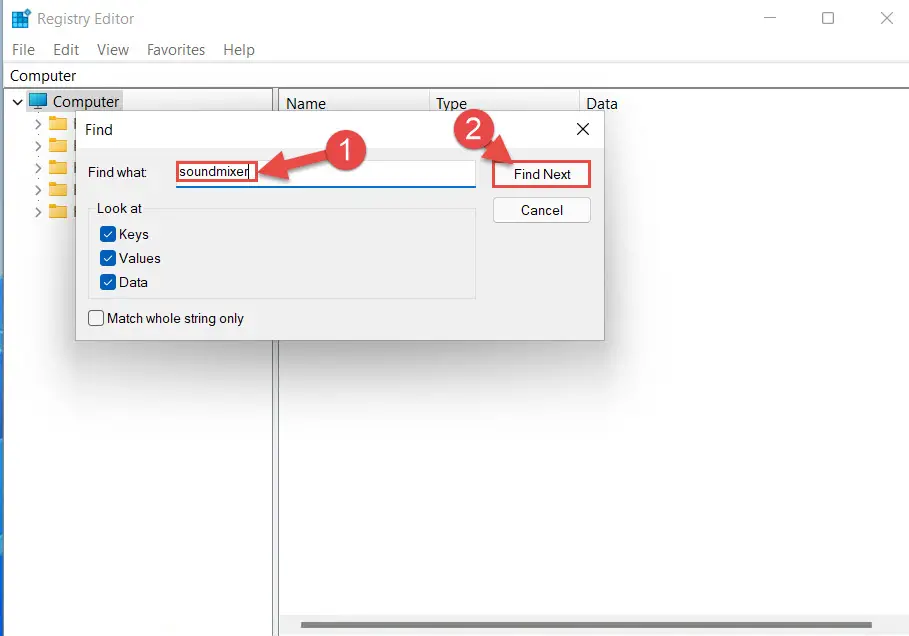This screenshot has width=909, height=636.
Task: Open the File menu
Action: tap(23, 50)
